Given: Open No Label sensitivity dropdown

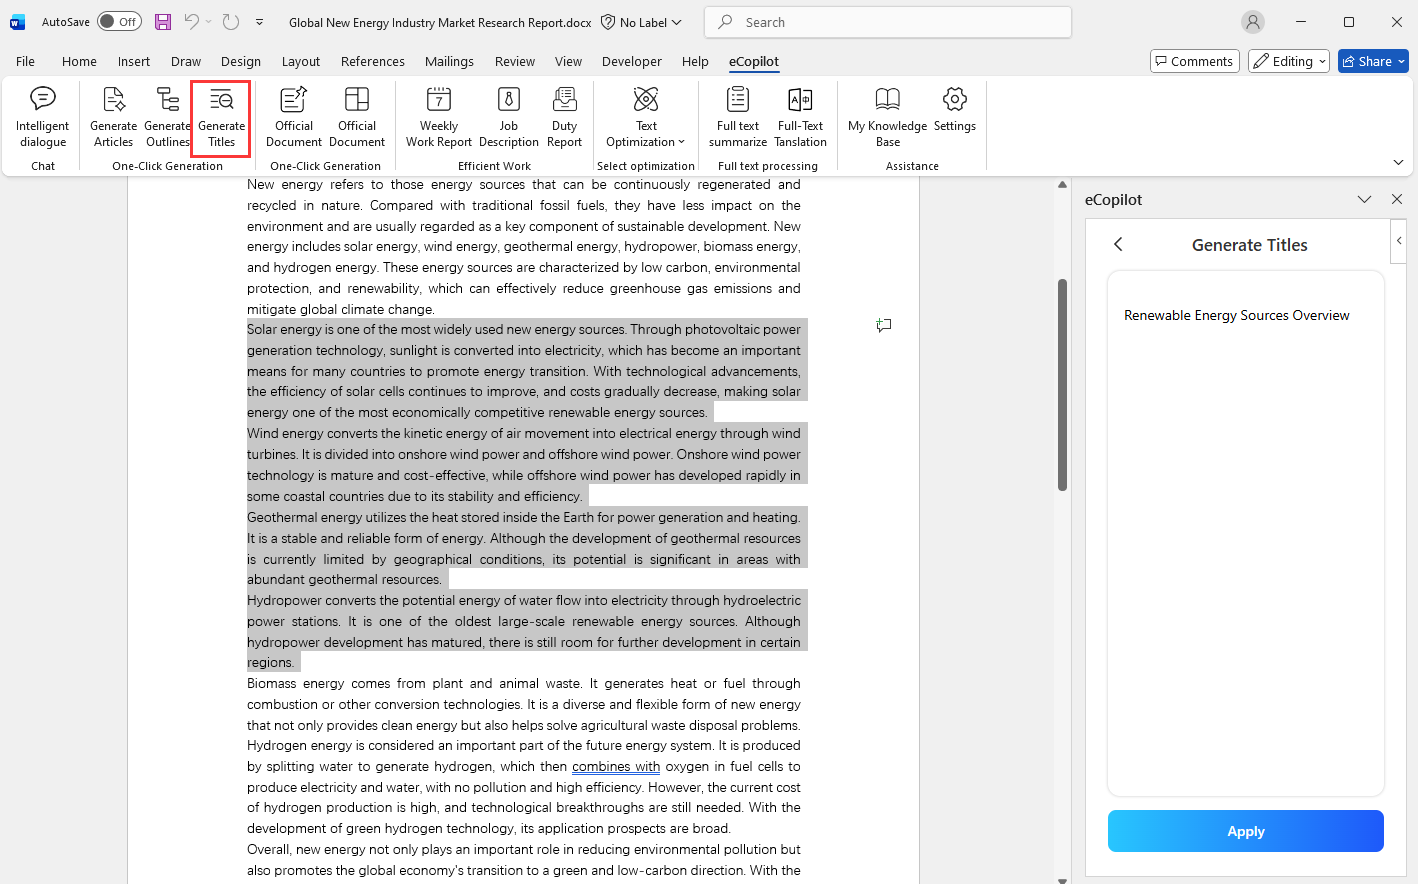Looking at the screenshot, I should tap(642, 22).
